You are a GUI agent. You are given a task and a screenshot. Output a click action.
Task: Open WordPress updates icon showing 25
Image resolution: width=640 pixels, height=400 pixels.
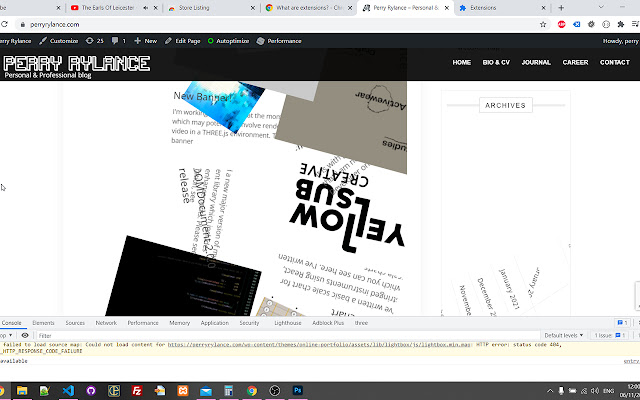95,41
